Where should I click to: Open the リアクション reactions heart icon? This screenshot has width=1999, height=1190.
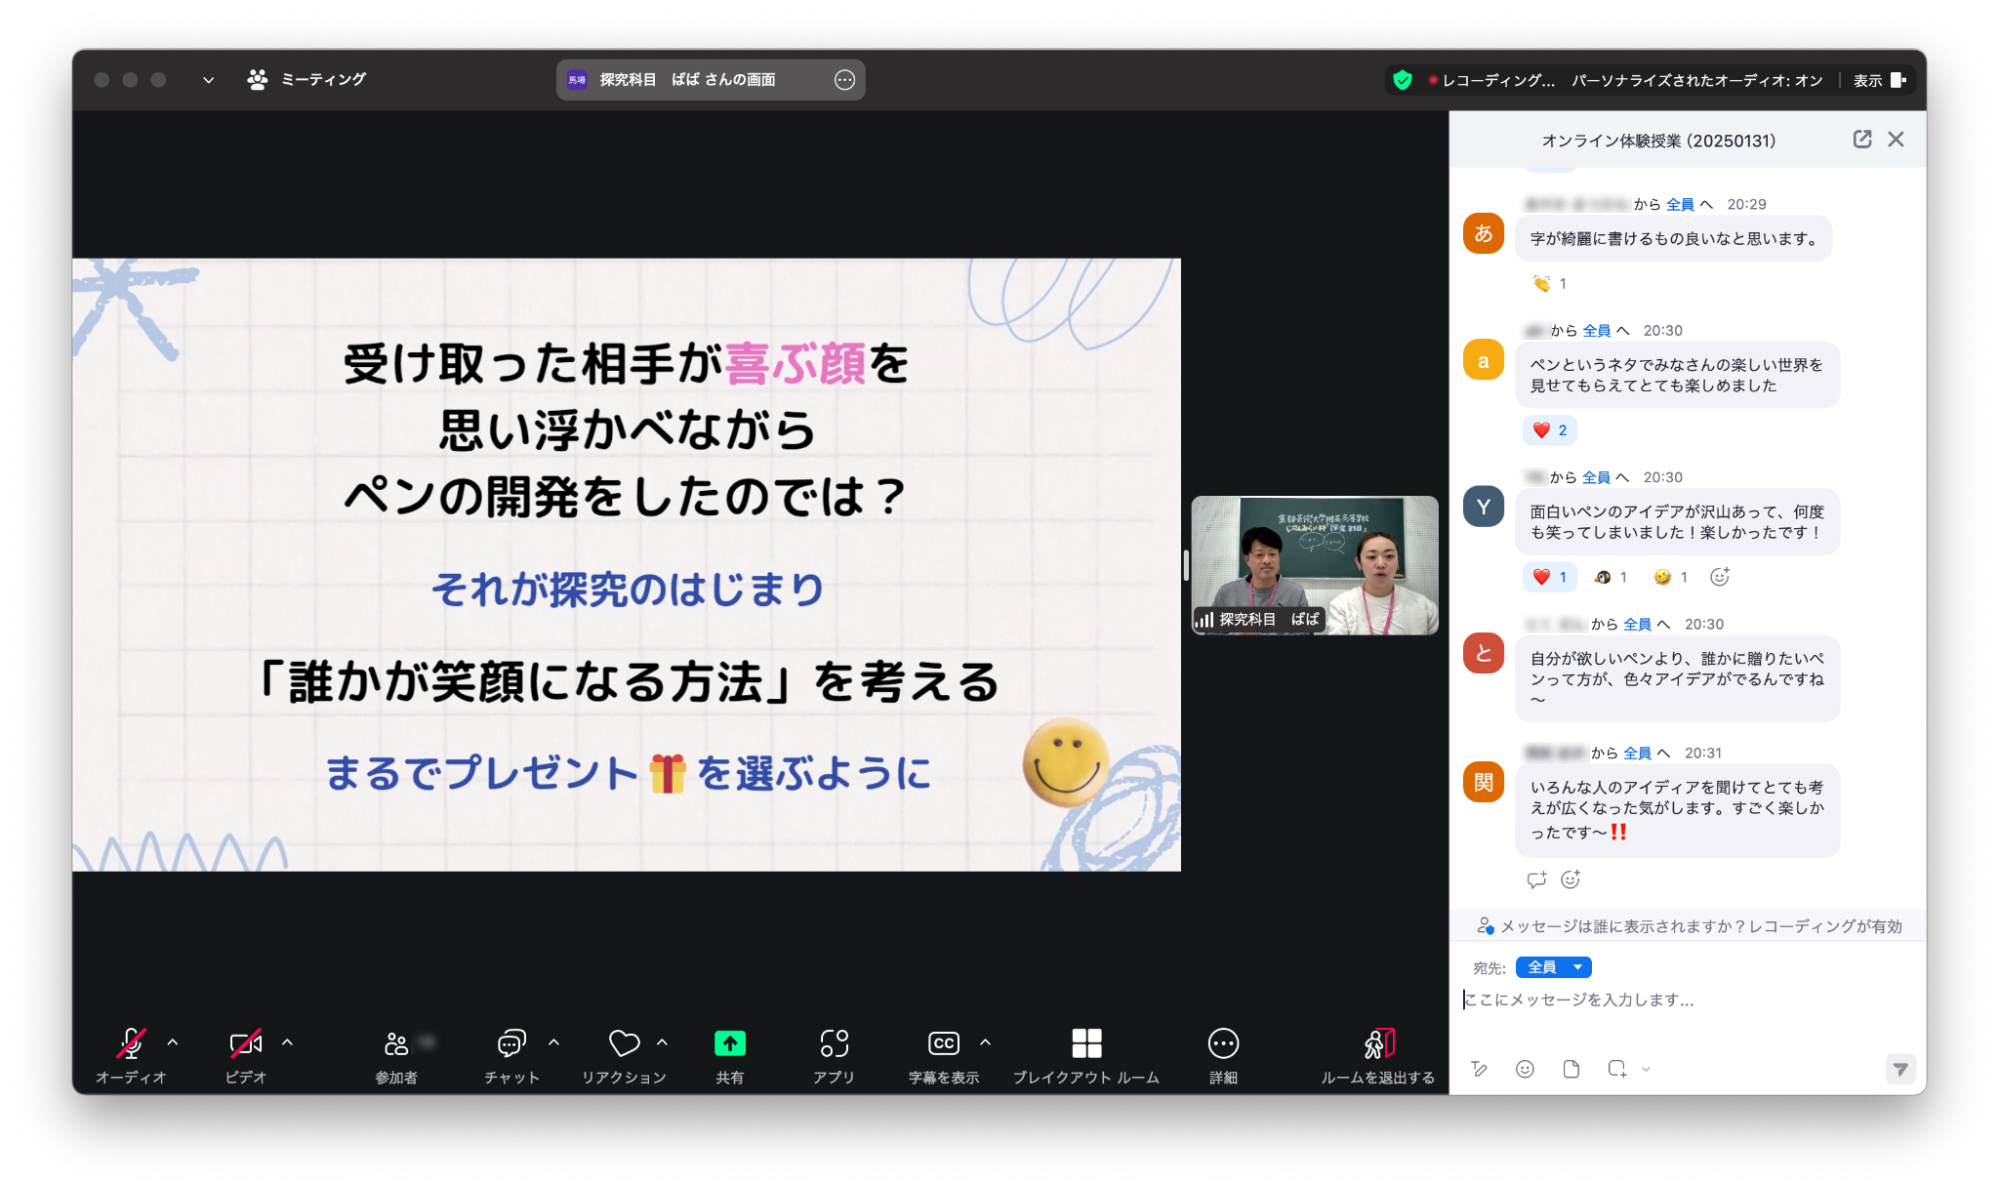pos(624,1043)
